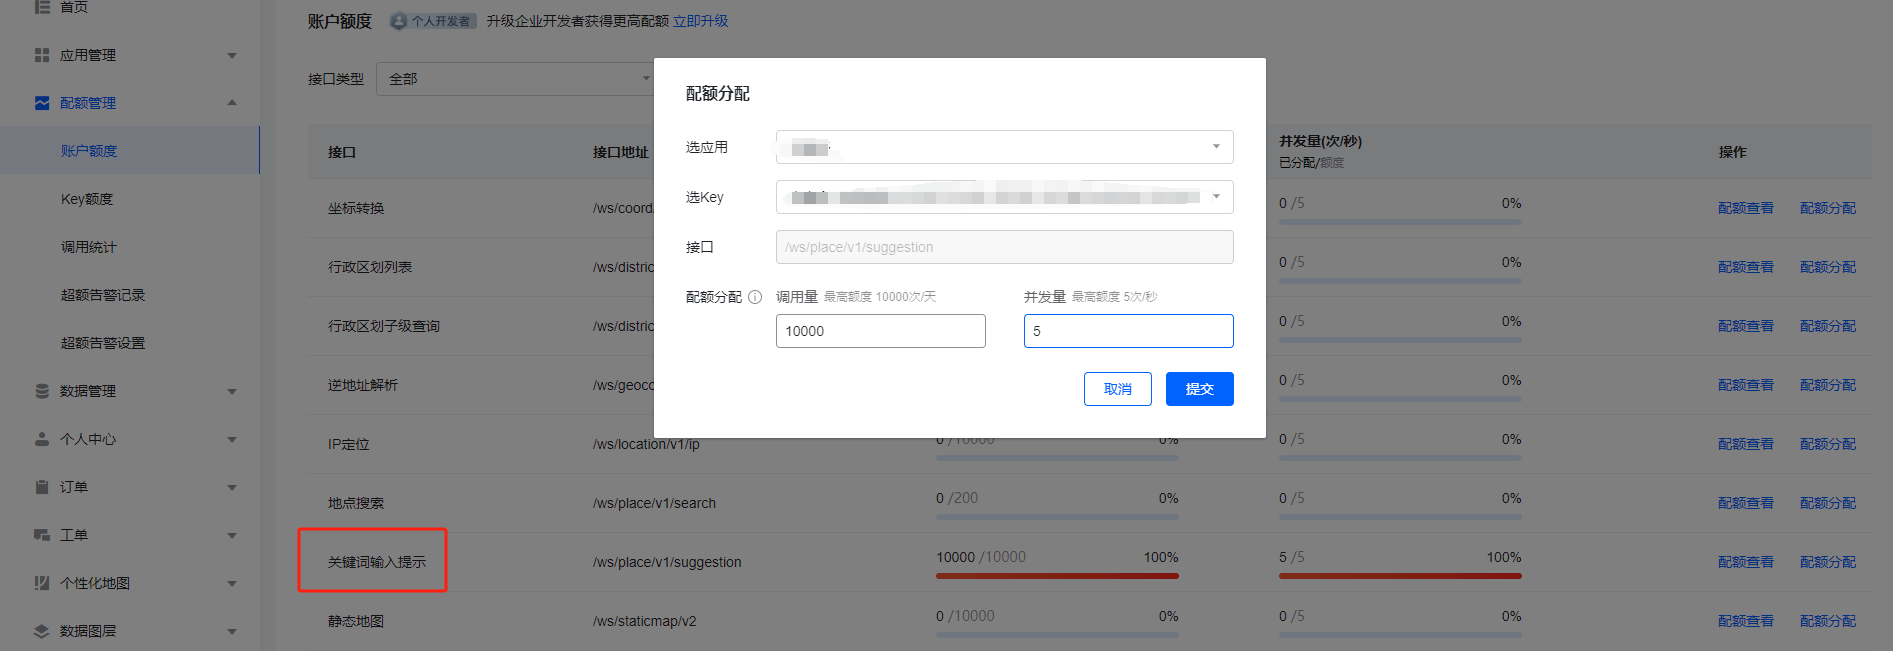Click the 工单 ticket icon
This screenshot has width=1893, height=651.
[42, 535]
